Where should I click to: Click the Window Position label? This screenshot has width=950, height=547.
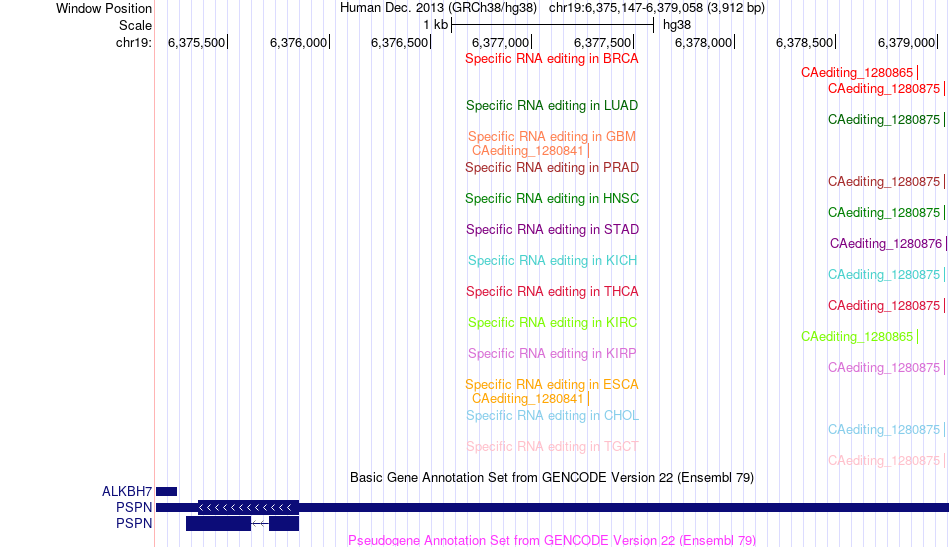point(104,8)
